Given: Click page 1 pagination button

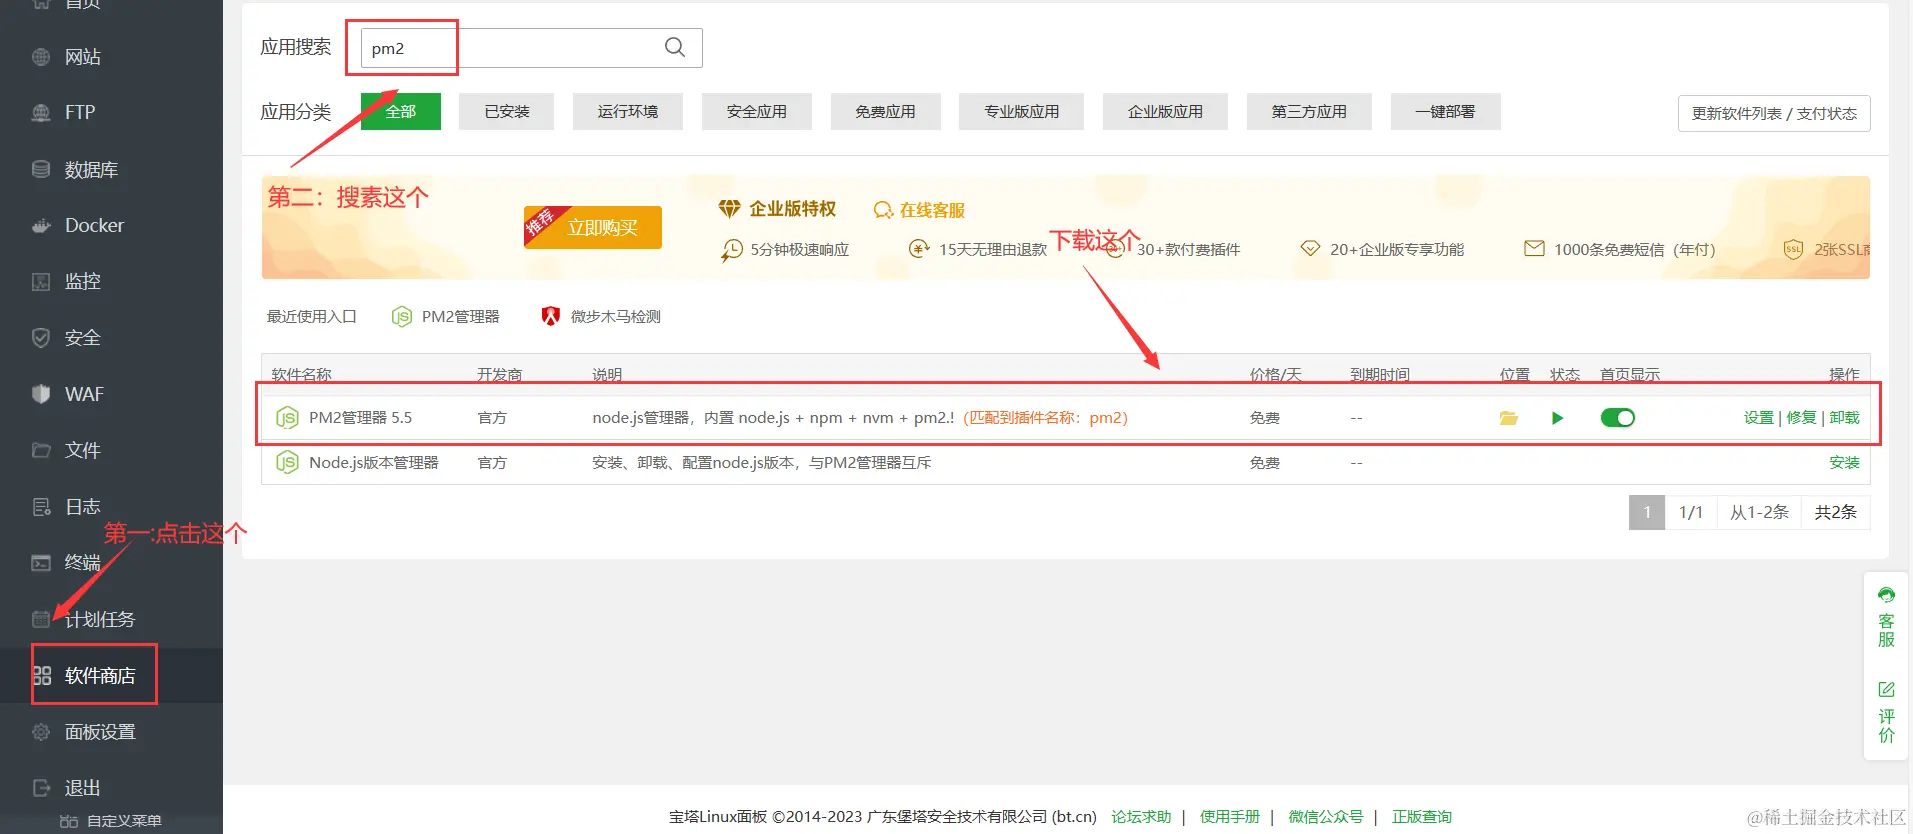Looking at the screenshot, I should (x=1647, y=512).
